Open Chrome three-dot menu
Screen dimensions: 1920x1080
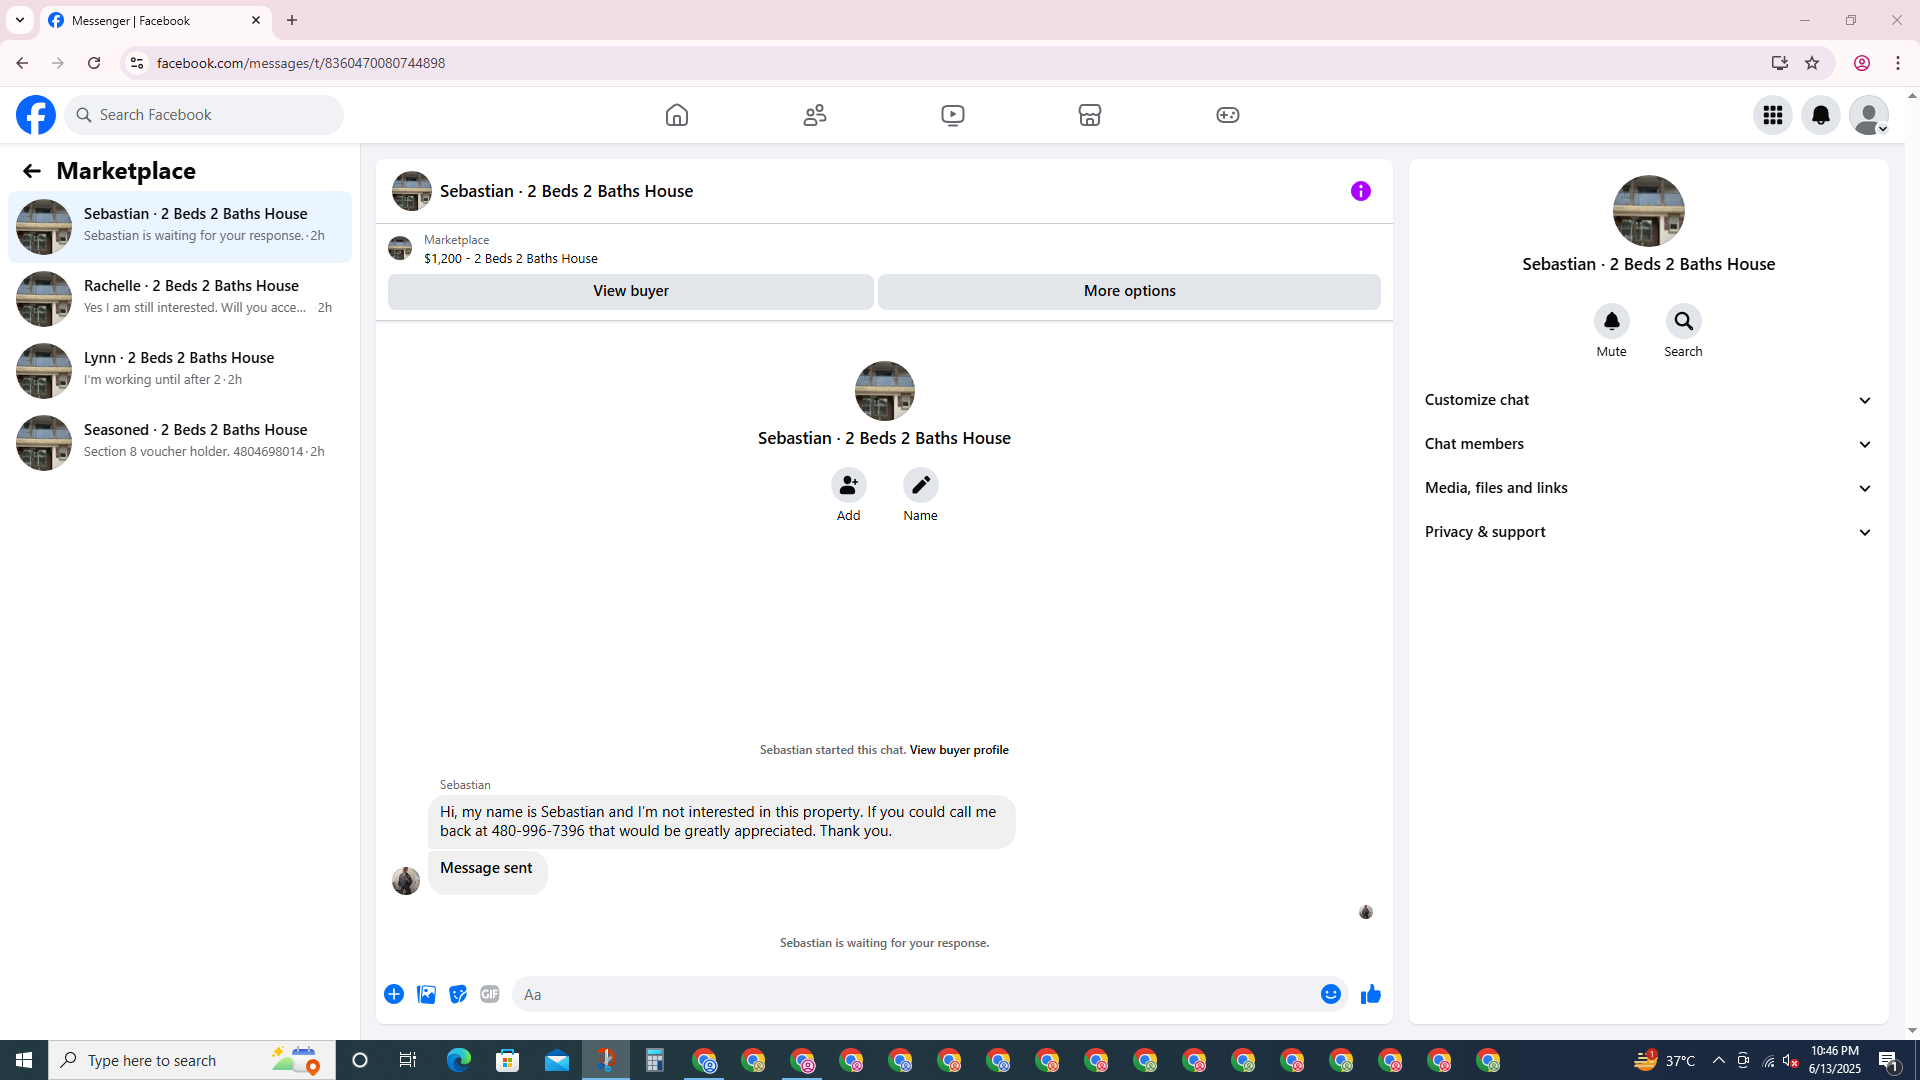coord(1898,63)
